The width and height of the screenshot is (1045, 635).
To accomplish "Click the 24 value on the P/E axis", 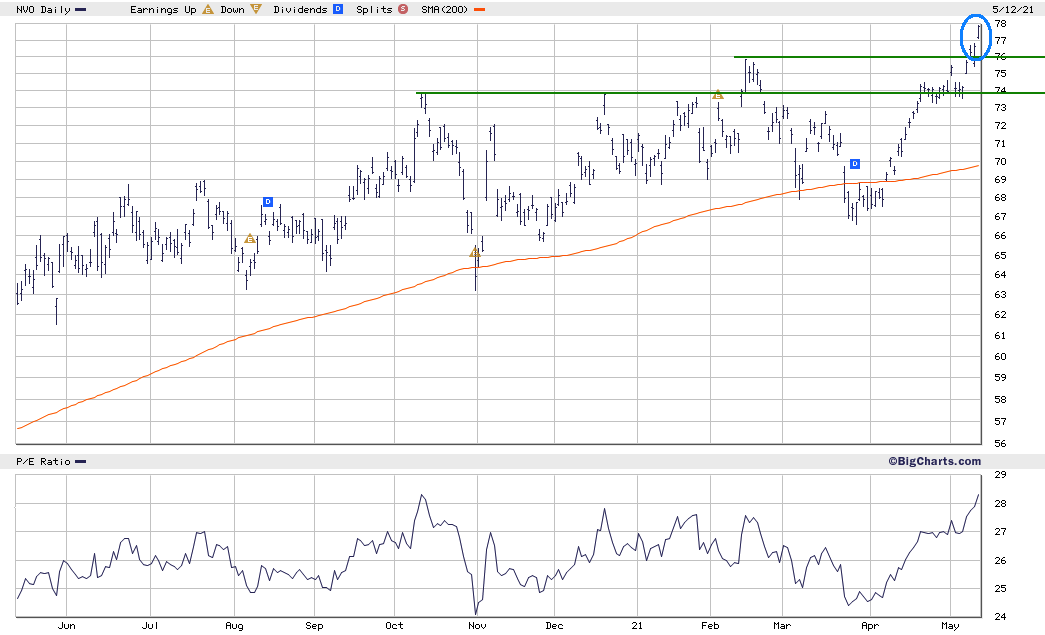I will coord(1000,616).
